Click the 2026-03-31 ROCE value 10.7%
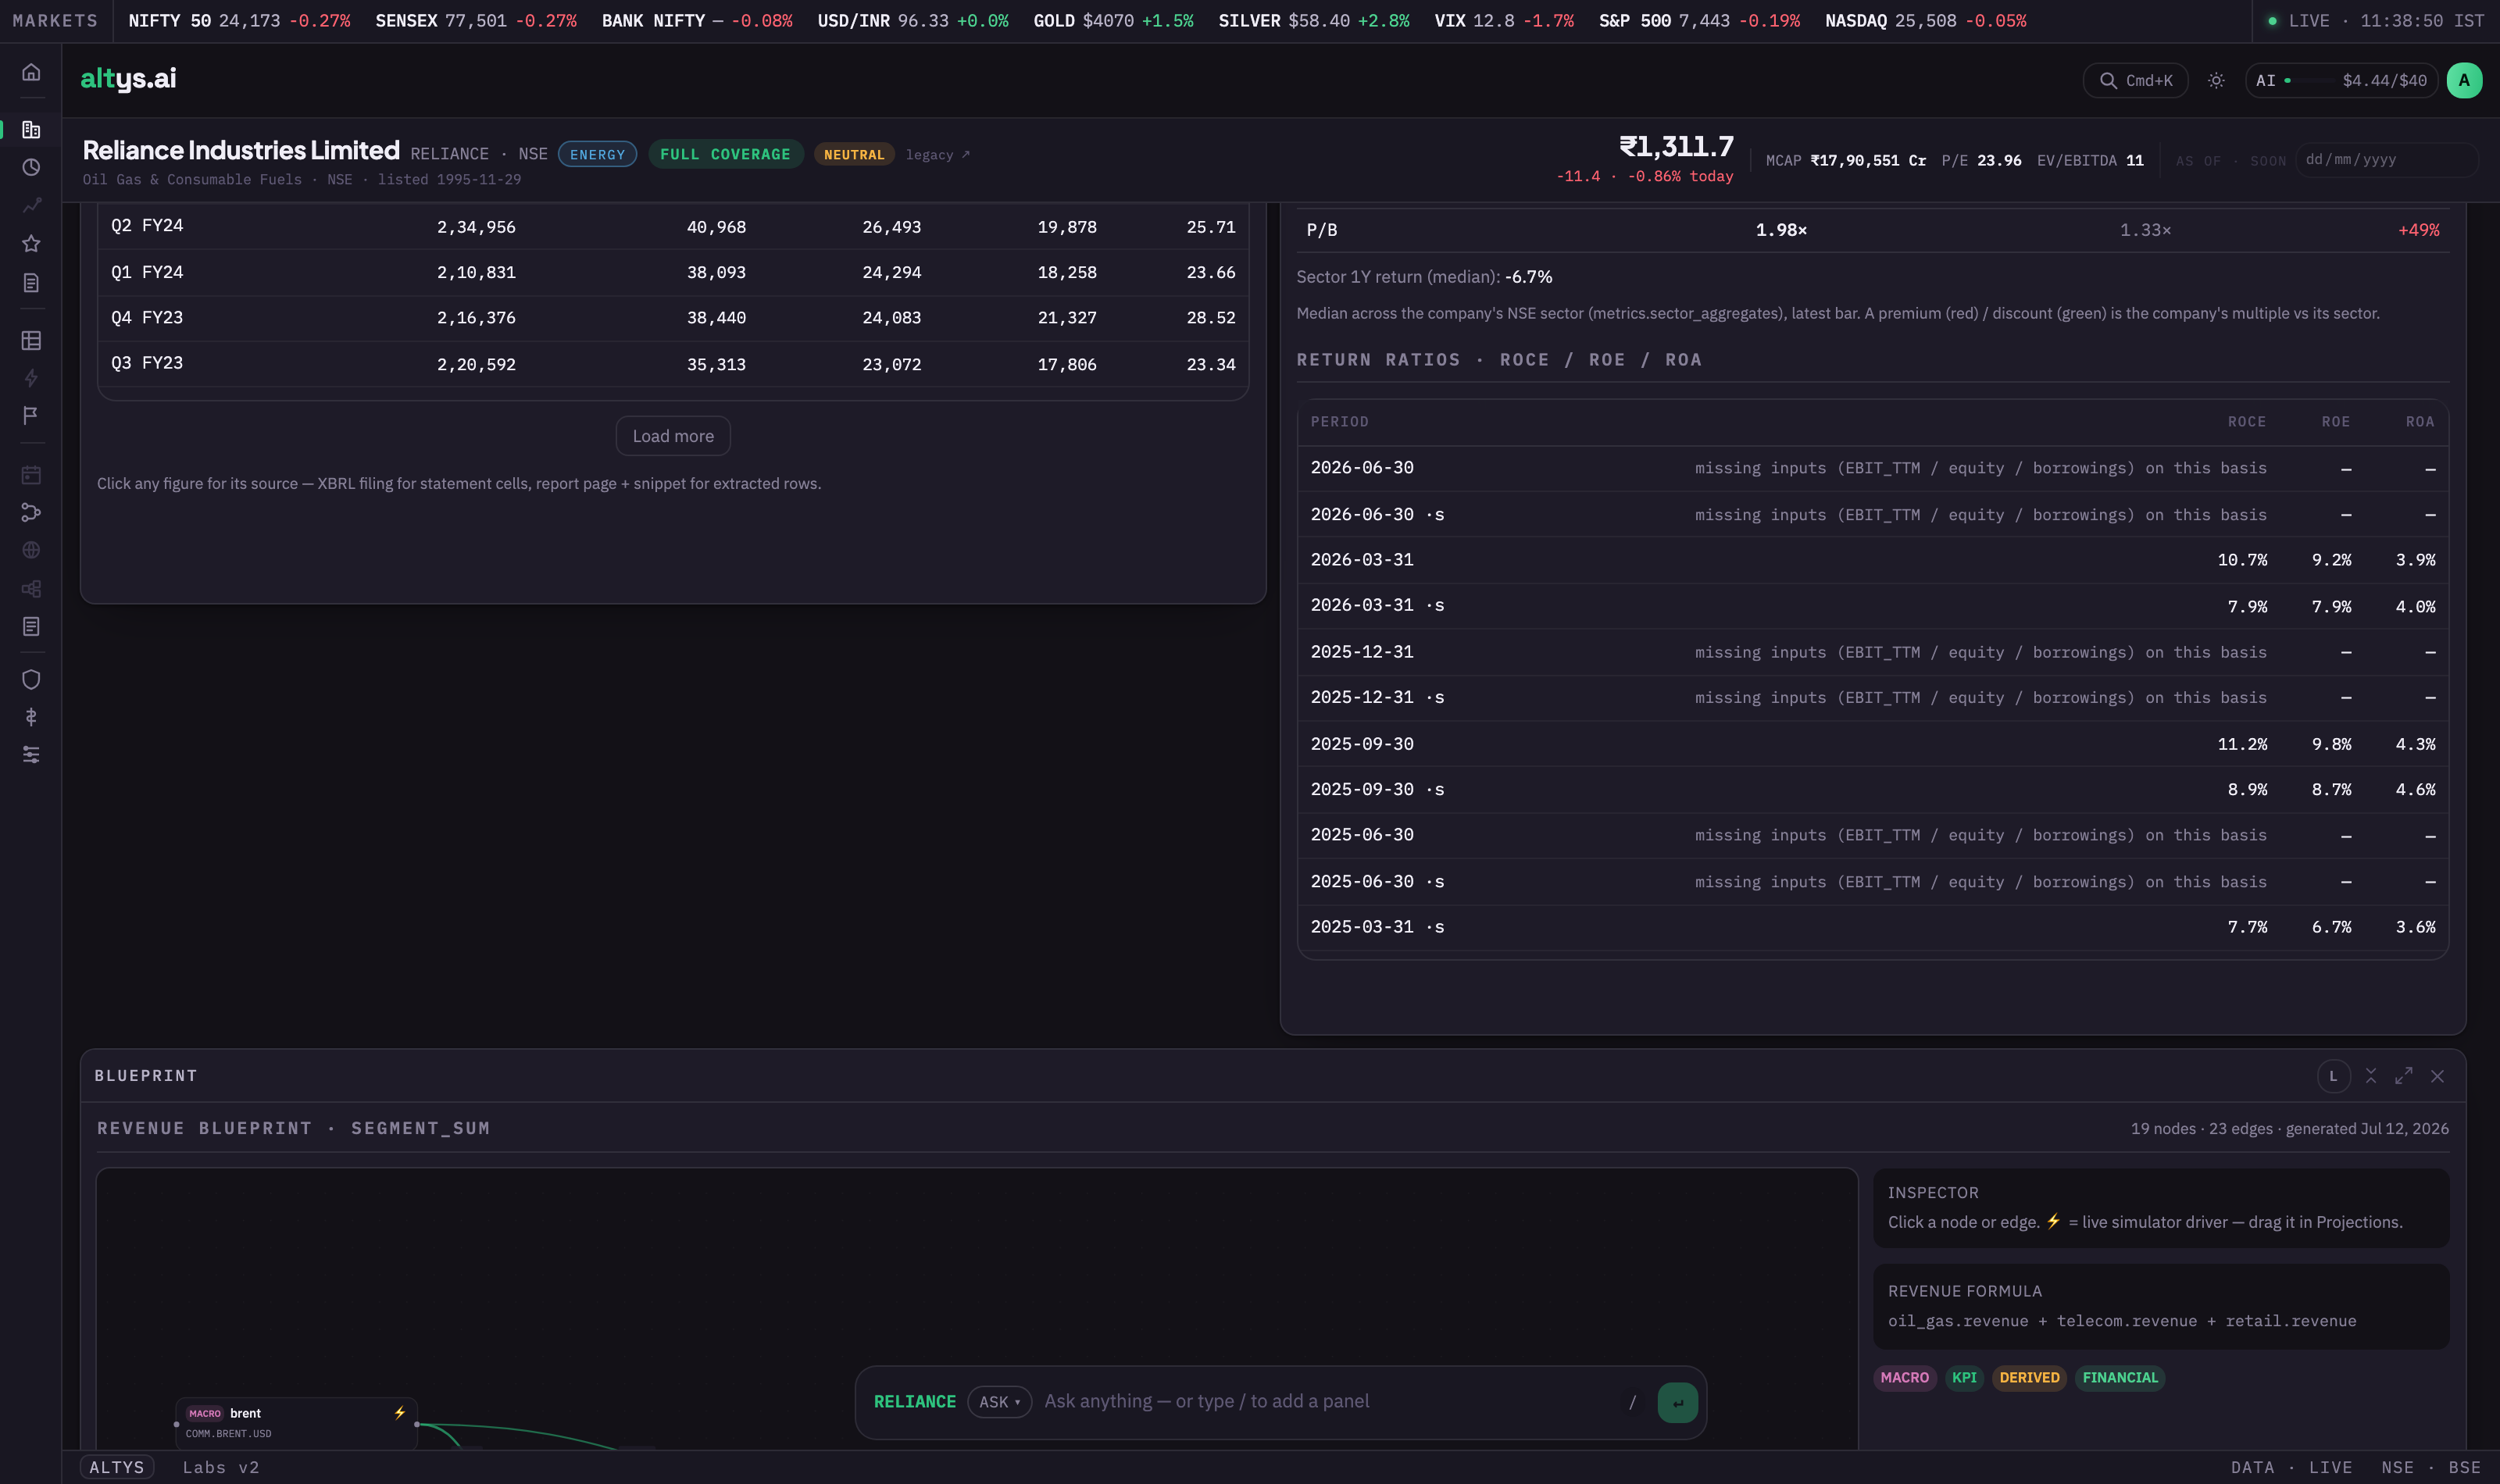Screen dimensions: 2500x1484 2242,560
